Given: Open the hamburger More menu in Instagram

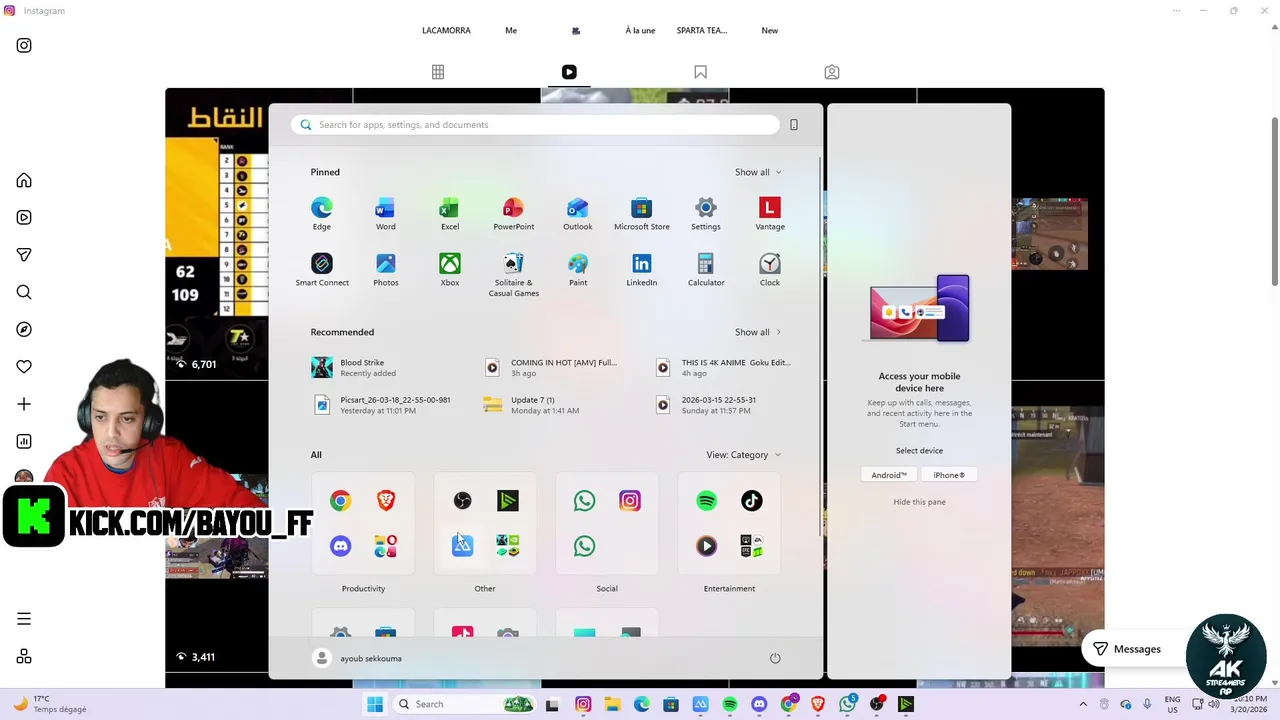Looking at the screenshot, I should tap(24, 619).
